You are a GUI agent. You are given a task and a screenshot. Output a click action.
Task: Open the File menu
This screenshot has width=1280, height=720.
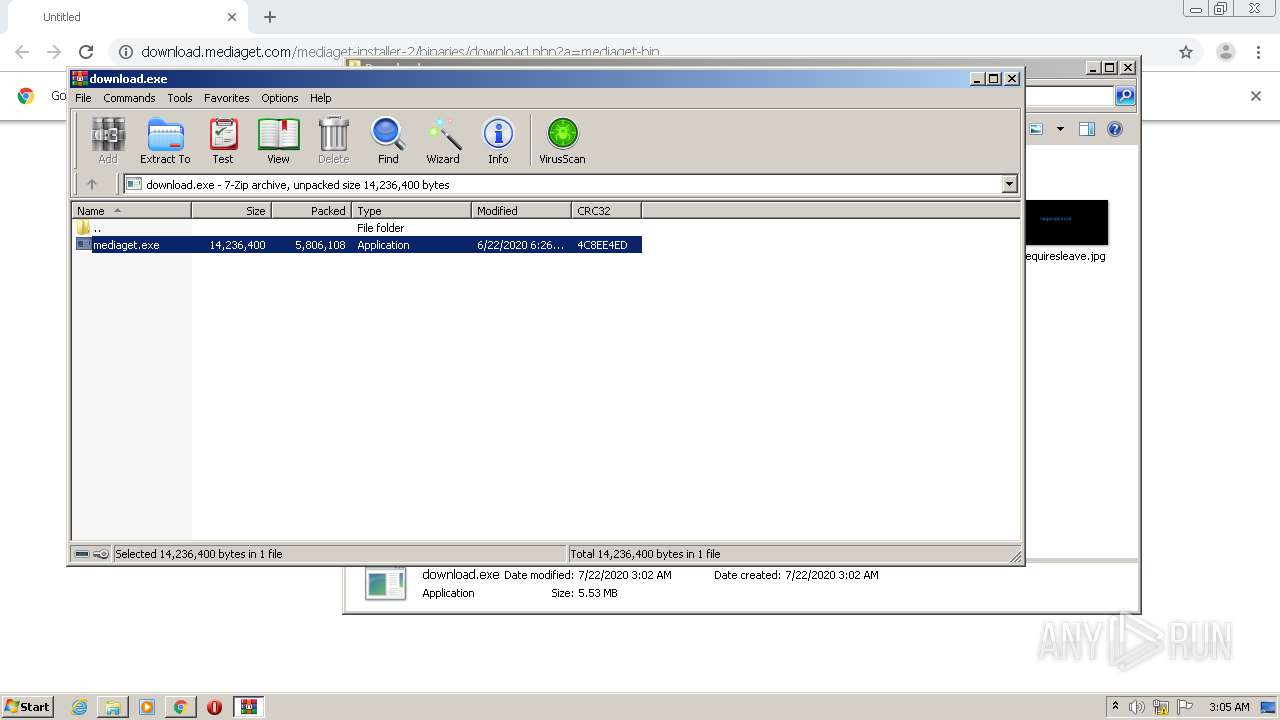[x=83, y=98]
